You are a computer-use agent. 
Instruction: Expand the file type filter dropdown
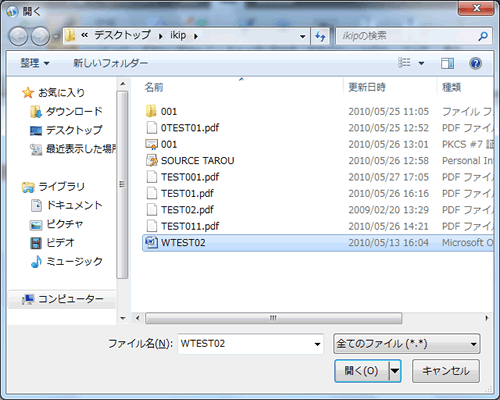(473, 344)
